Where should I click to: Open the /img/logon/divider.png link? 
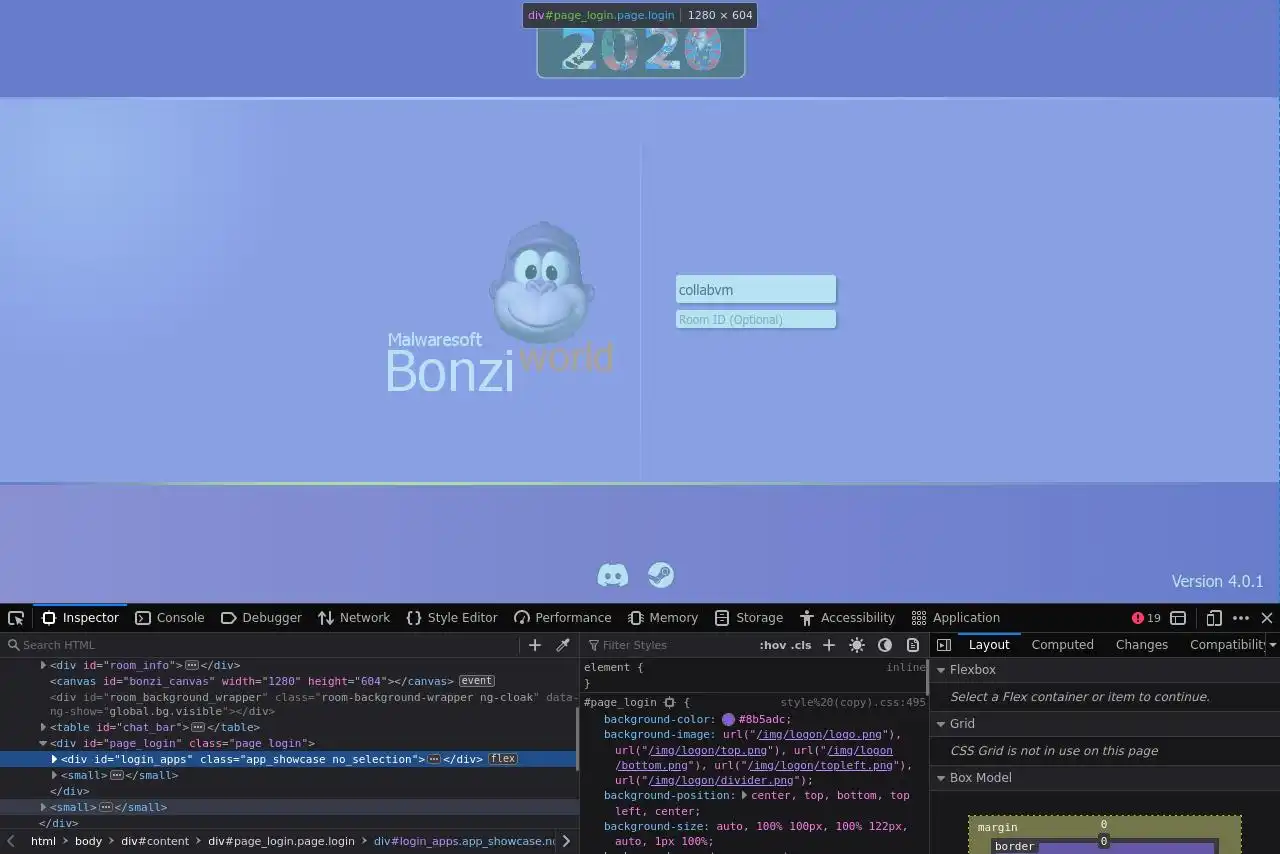tap(718, 780)
